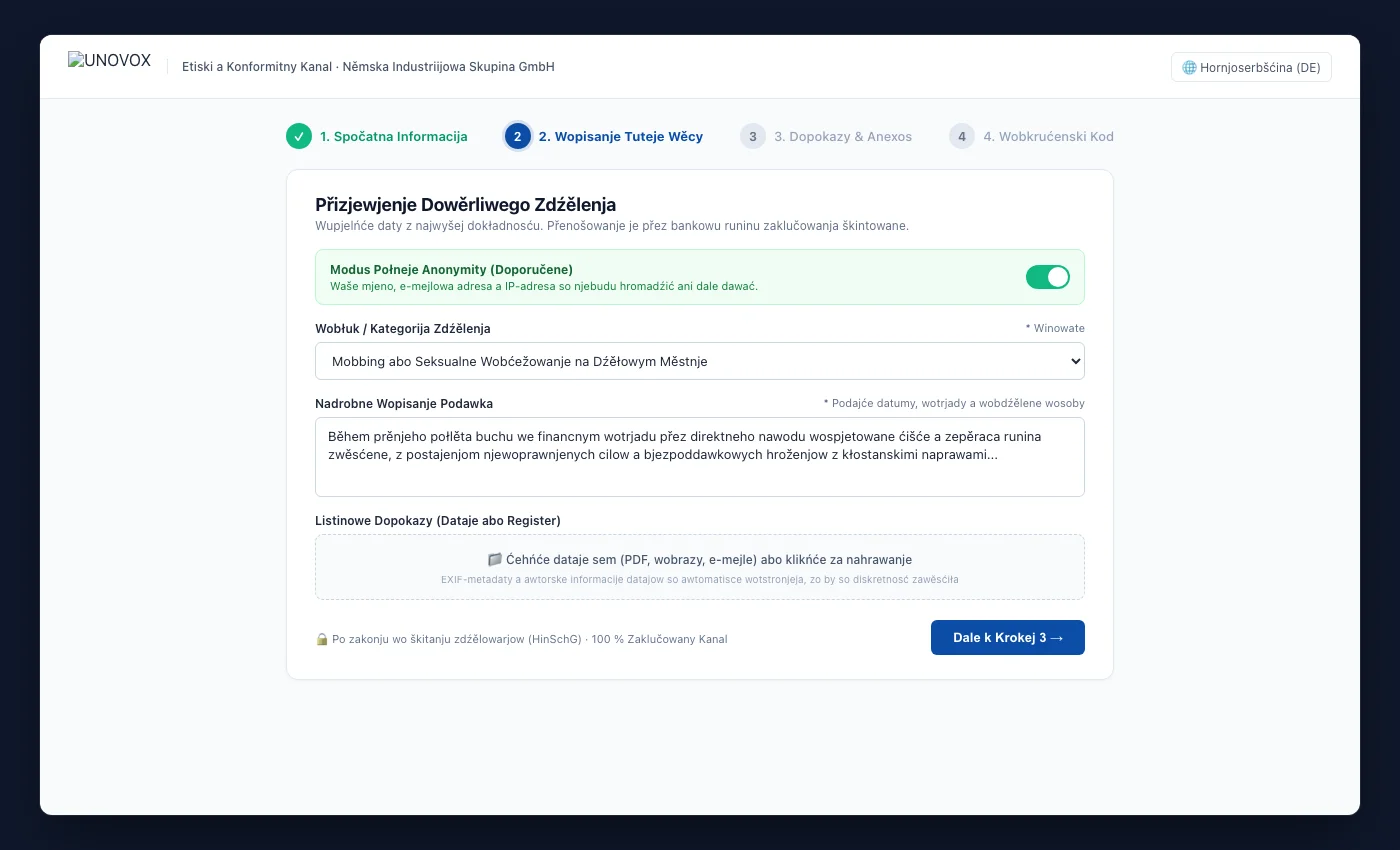Click the Etiski a Konformitny Kanal header text
1400x850 pixels.
[368, 67]
